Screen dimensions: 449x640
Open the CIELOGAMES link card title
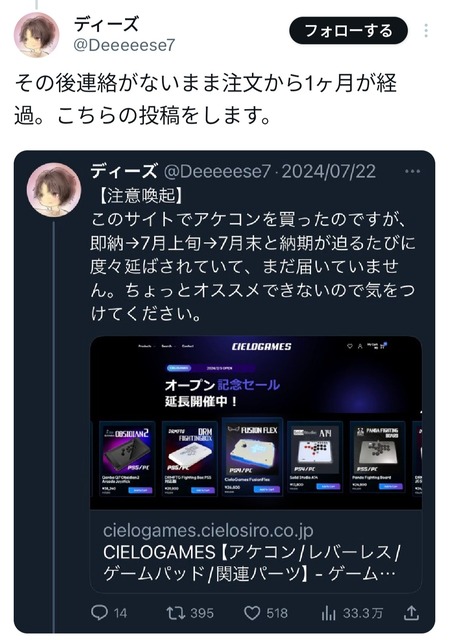click(x=252, y=563)
